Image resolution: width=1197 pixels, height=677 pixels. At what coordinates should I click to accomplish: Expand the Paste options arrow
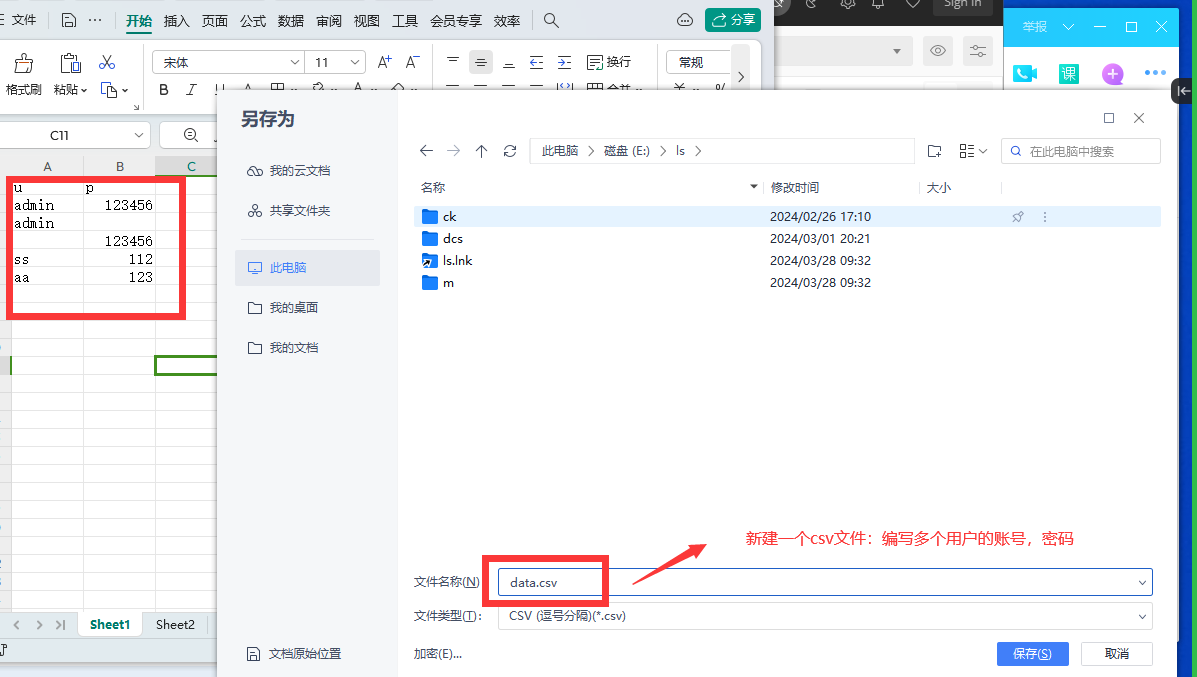pyautogui.click(x=84, y=90)
